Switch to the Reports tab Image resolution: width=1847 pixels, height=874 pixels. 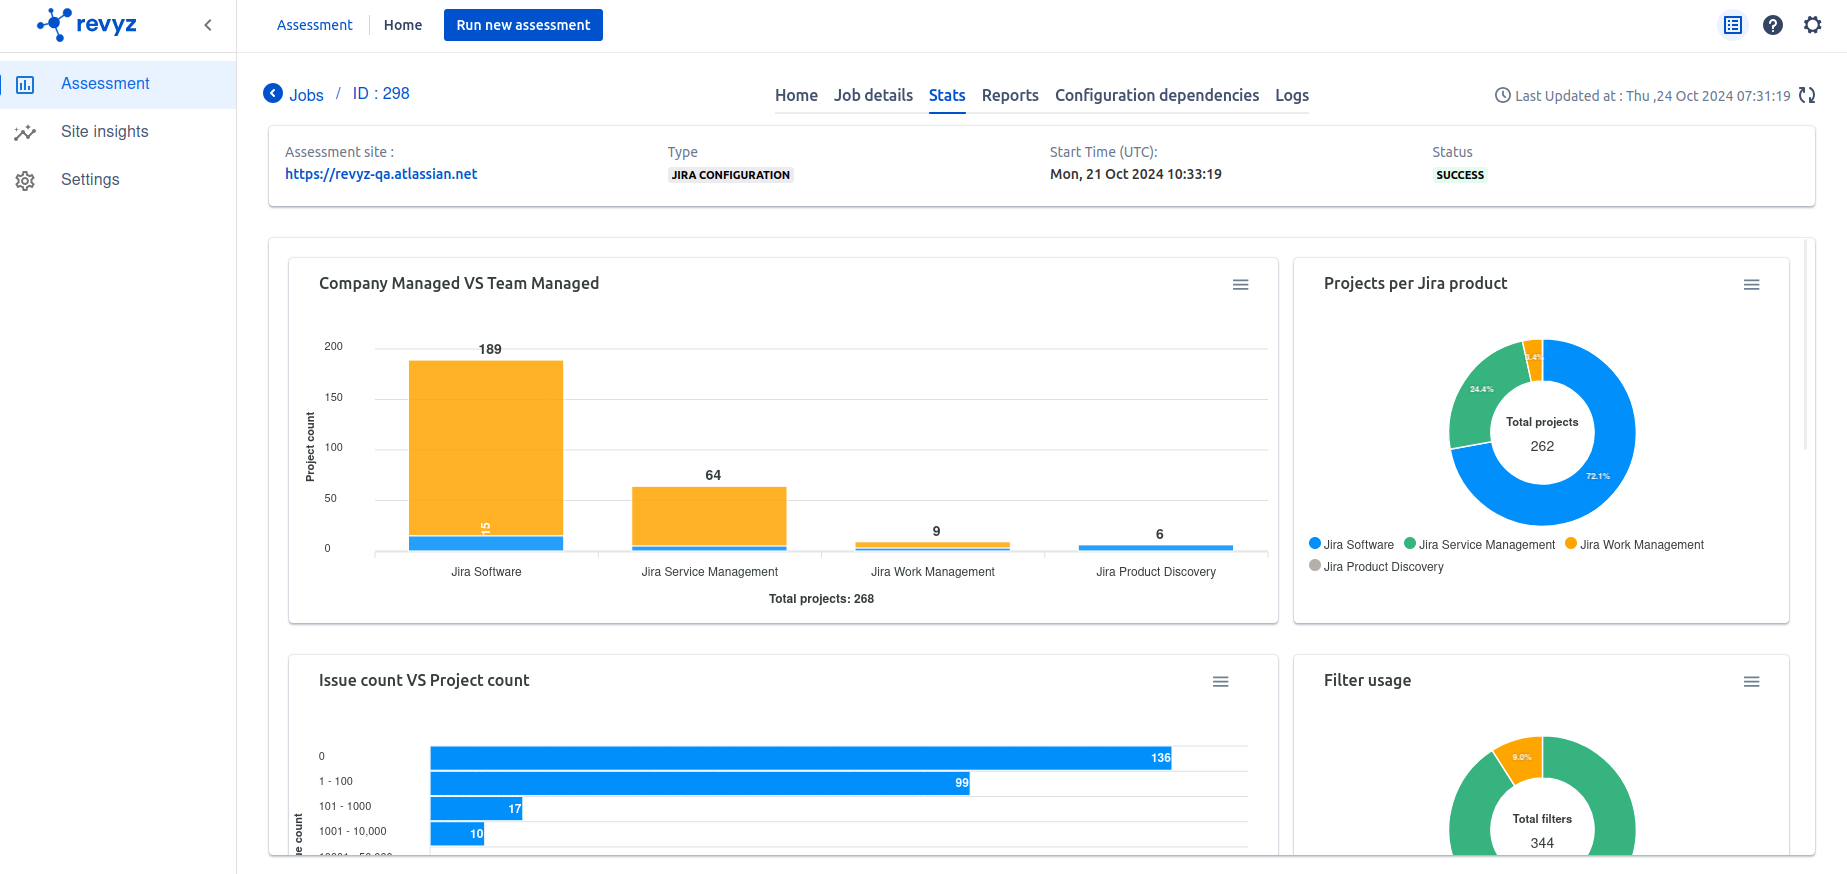pyautogui.click(x=1010, y=95)
